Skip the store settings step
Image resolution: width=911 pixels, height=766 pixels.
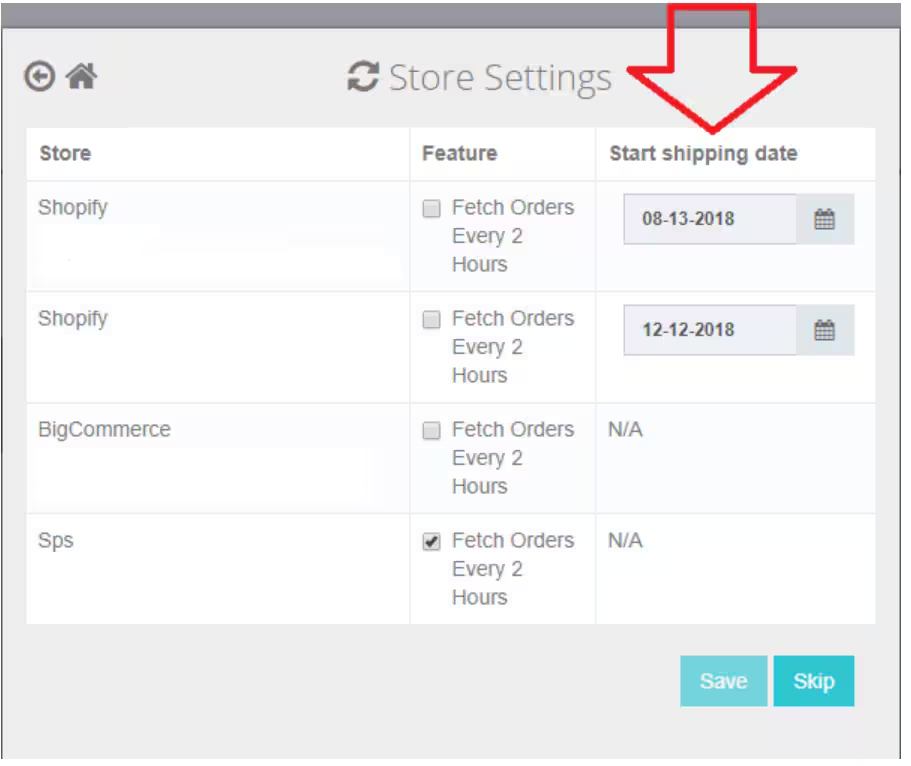(813, 681)
